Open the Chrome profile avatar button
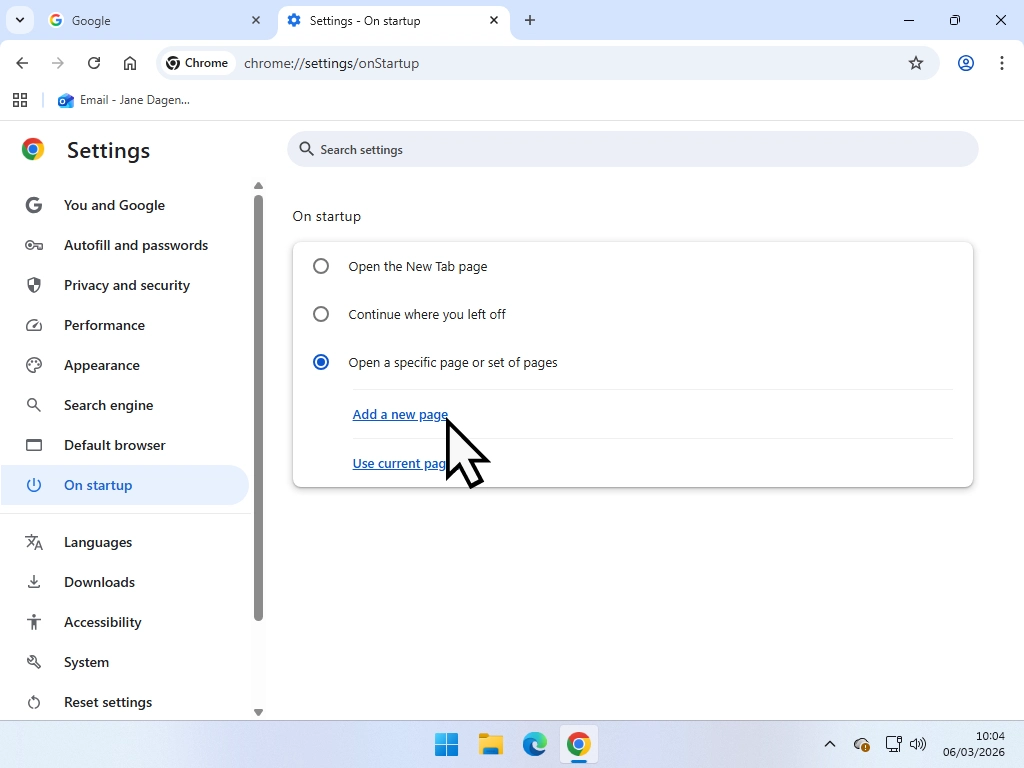The image size is (1024, 768). pos(966,63)
